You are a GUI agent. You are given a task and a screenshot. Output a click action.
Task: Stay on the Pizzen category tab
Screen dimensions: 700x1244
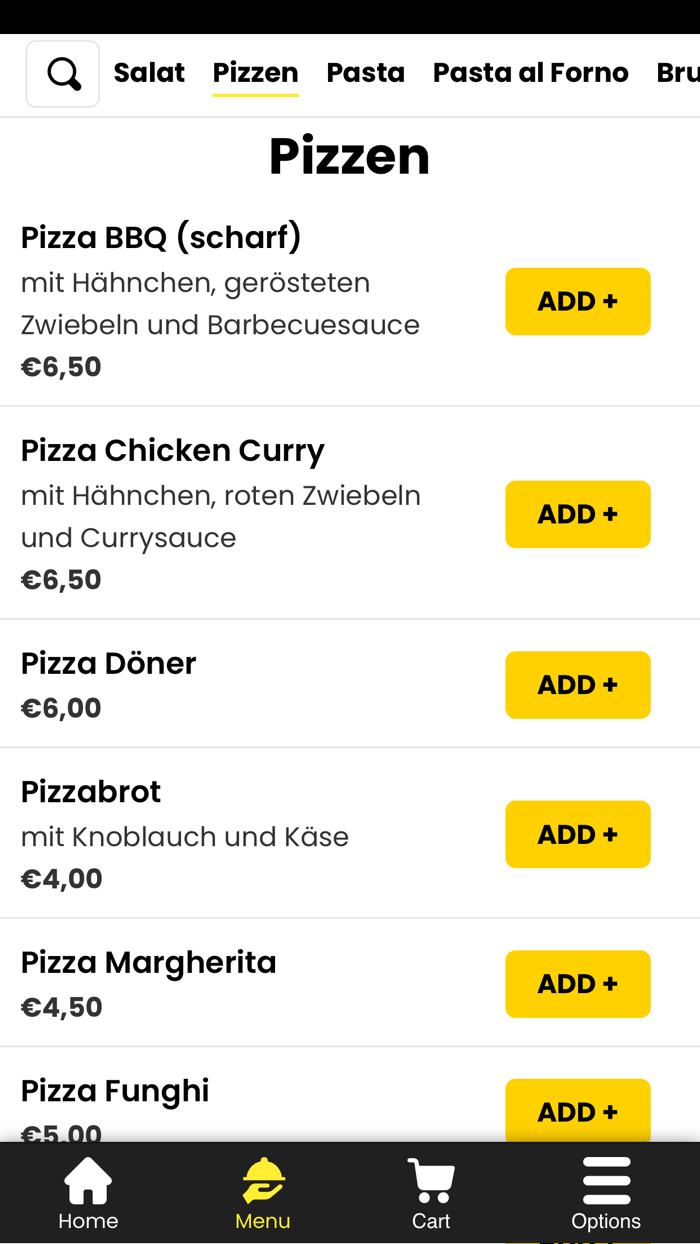tap(255, 72)
